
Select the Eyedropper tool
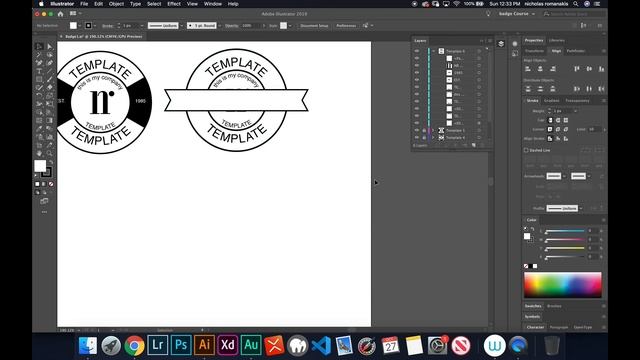(x=39, y=129)
